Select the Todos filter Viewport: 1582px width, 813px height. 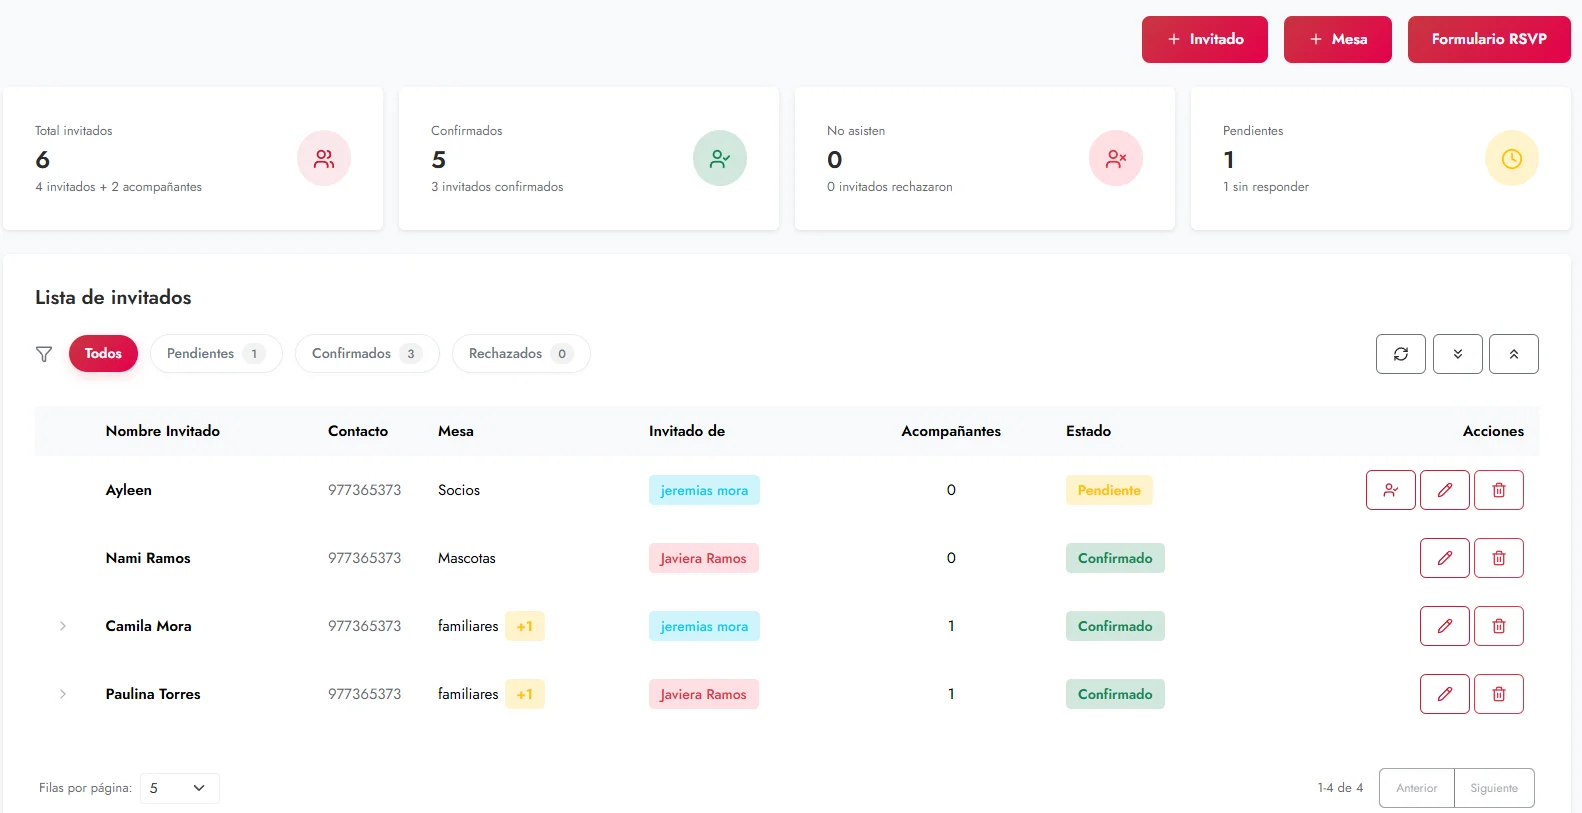click(x=103, y=354)
